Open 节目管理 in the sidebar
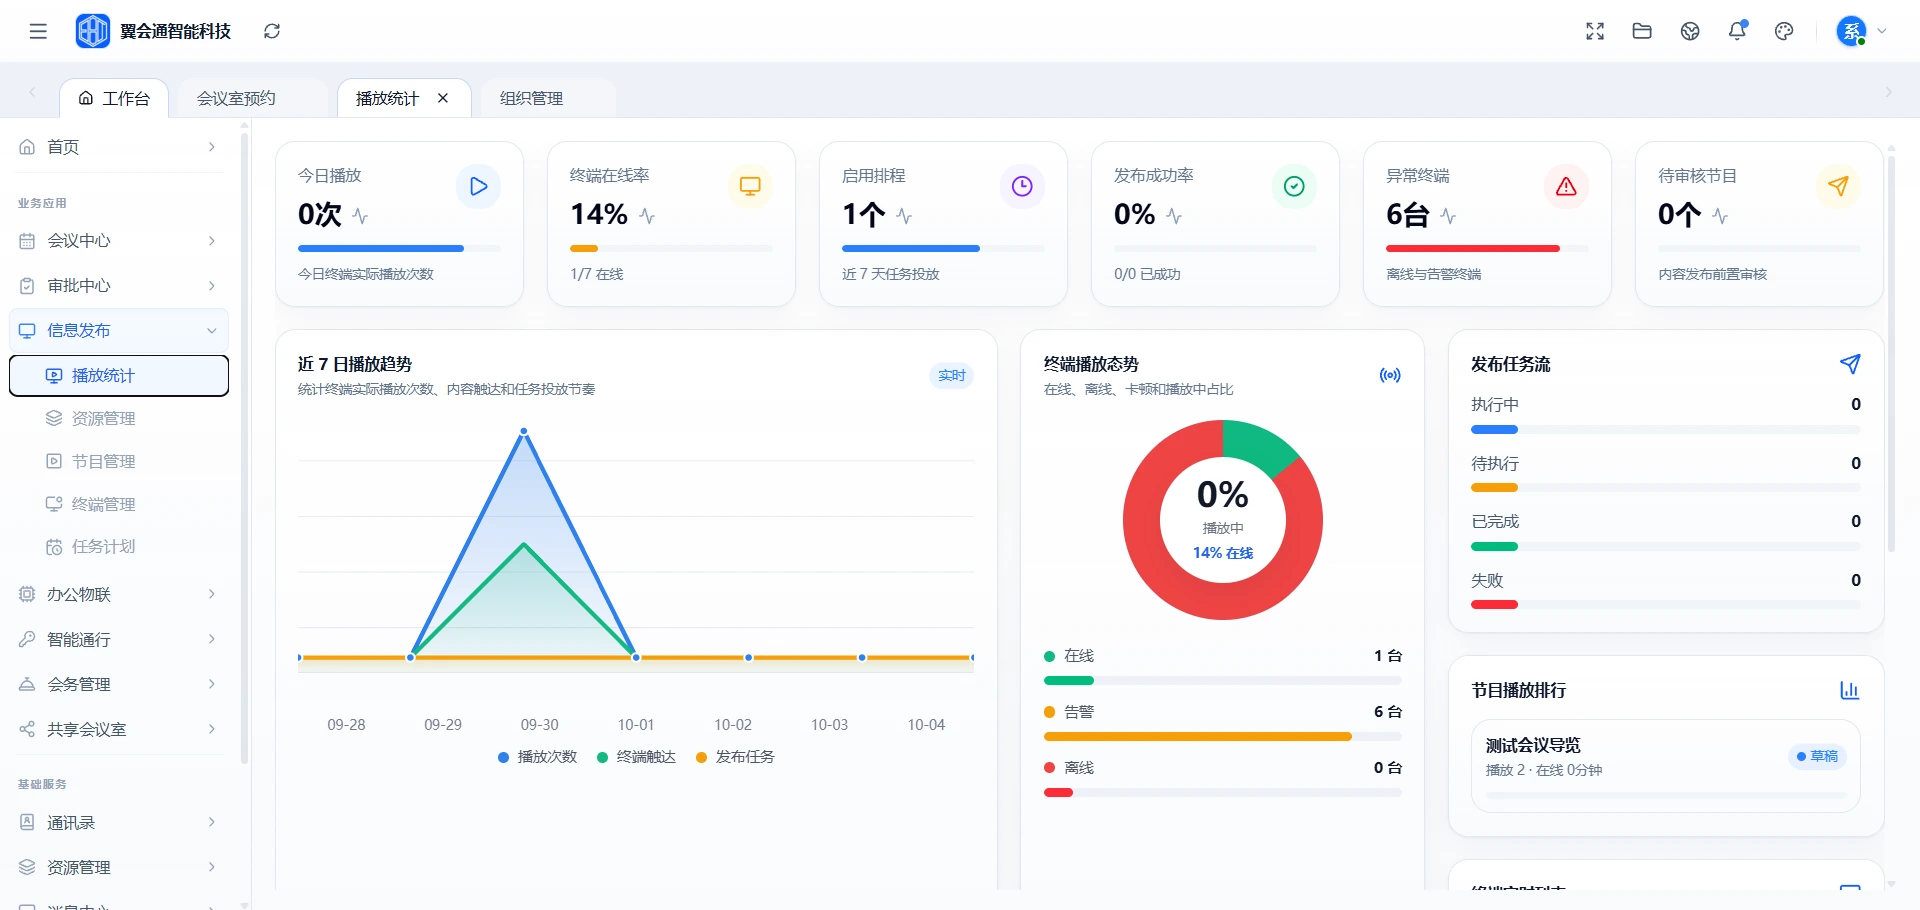Screen dimensions: 1920x910 point(119,461)
